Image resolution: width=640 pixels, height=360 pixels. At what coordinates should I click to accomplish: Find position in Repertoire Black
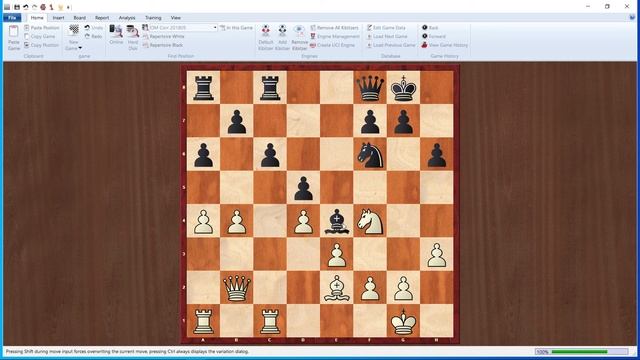[x=162, y=45]
